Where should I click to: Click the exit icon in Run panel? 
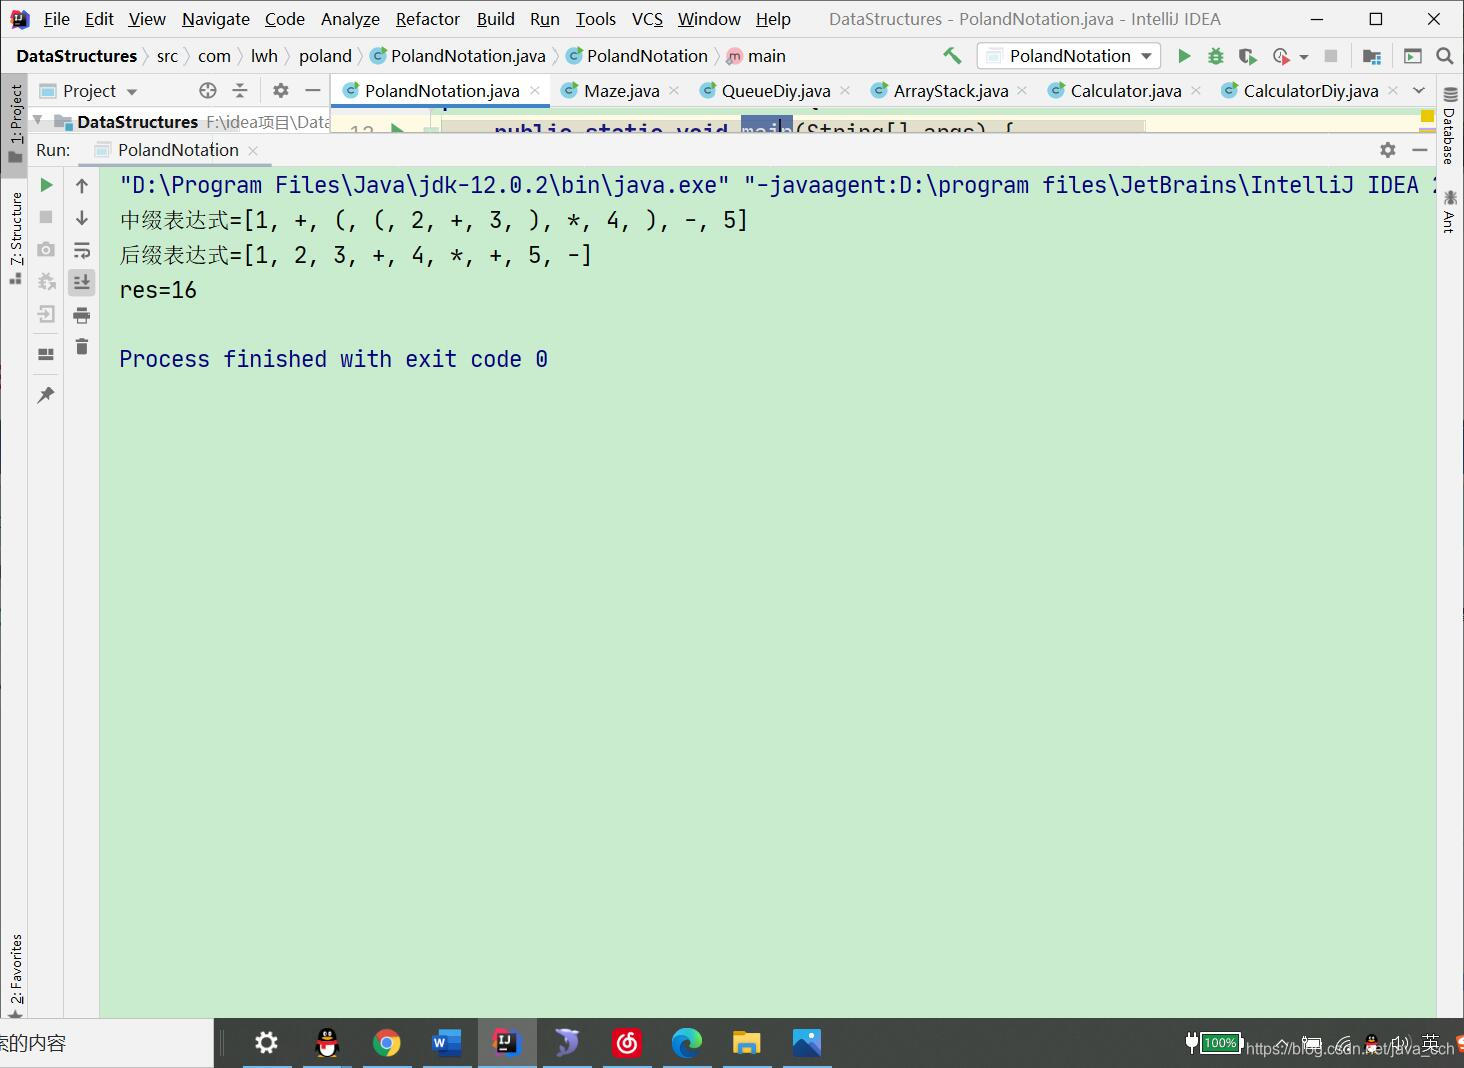46,314
